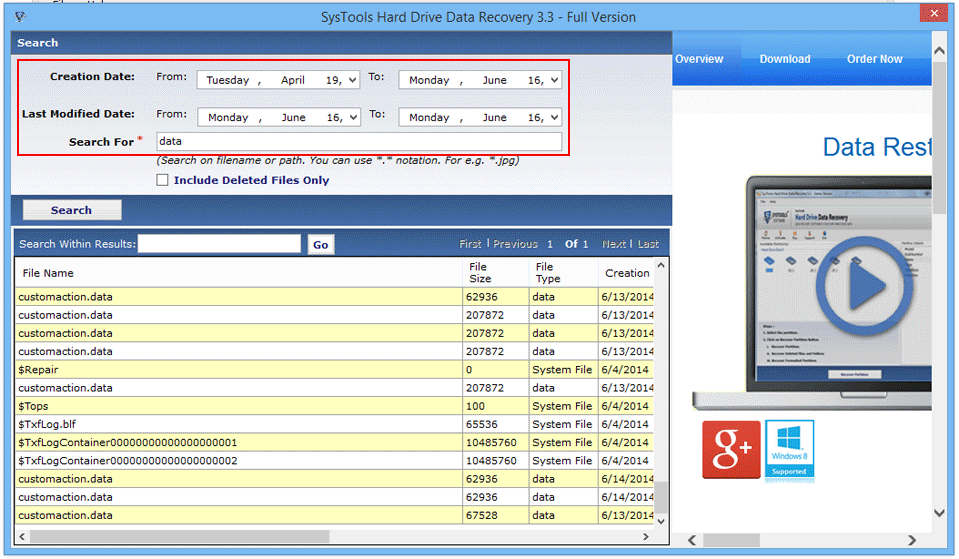959x559 pixels.
Task: Sort by Creation column header
Action: (627, 273)
